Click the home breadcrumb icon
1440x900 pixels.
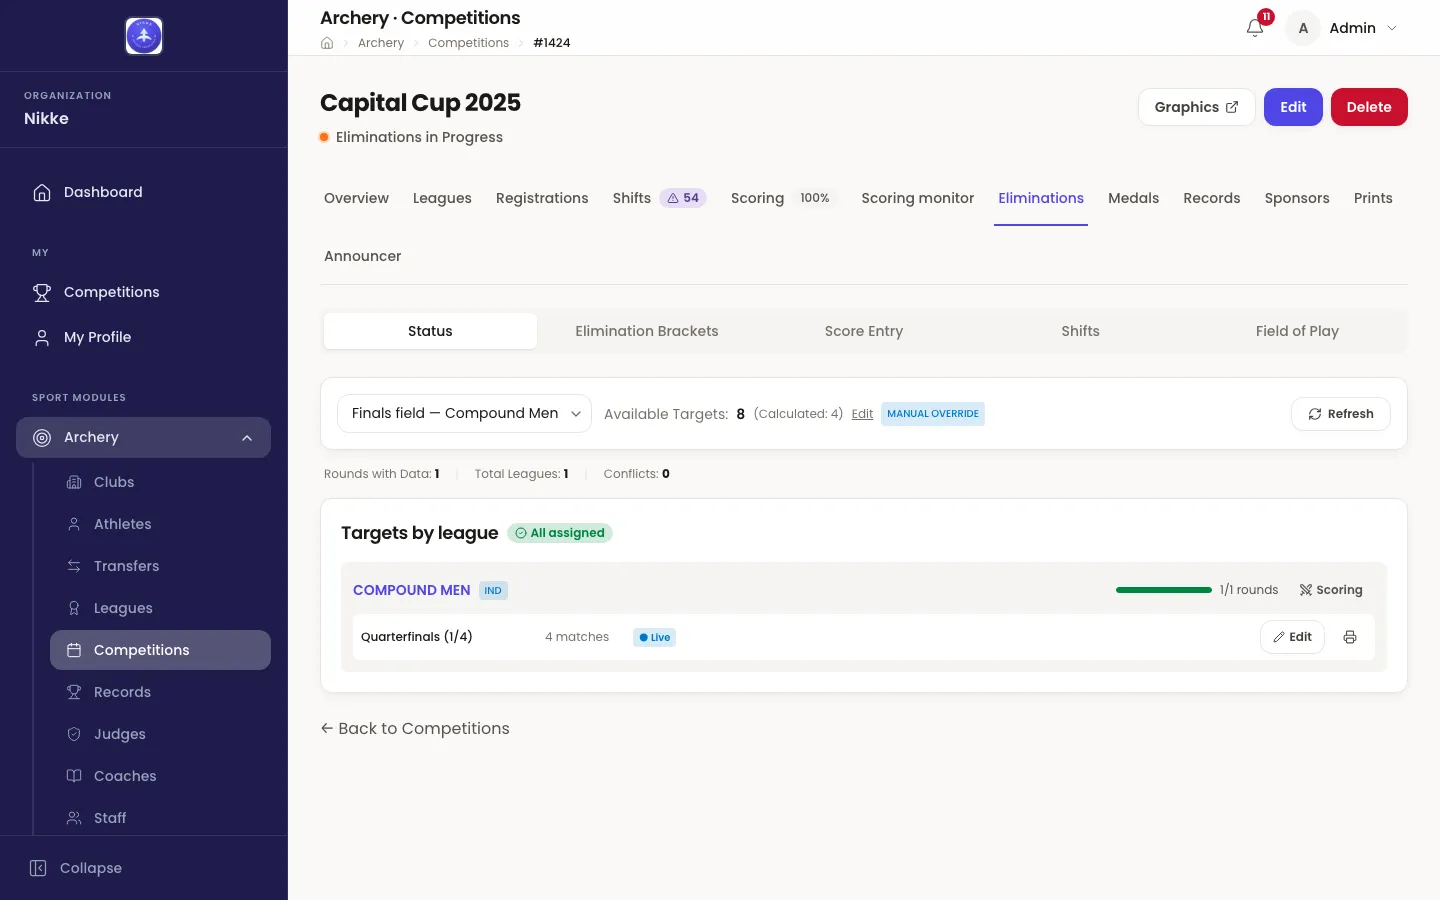[x=327, y=43]
